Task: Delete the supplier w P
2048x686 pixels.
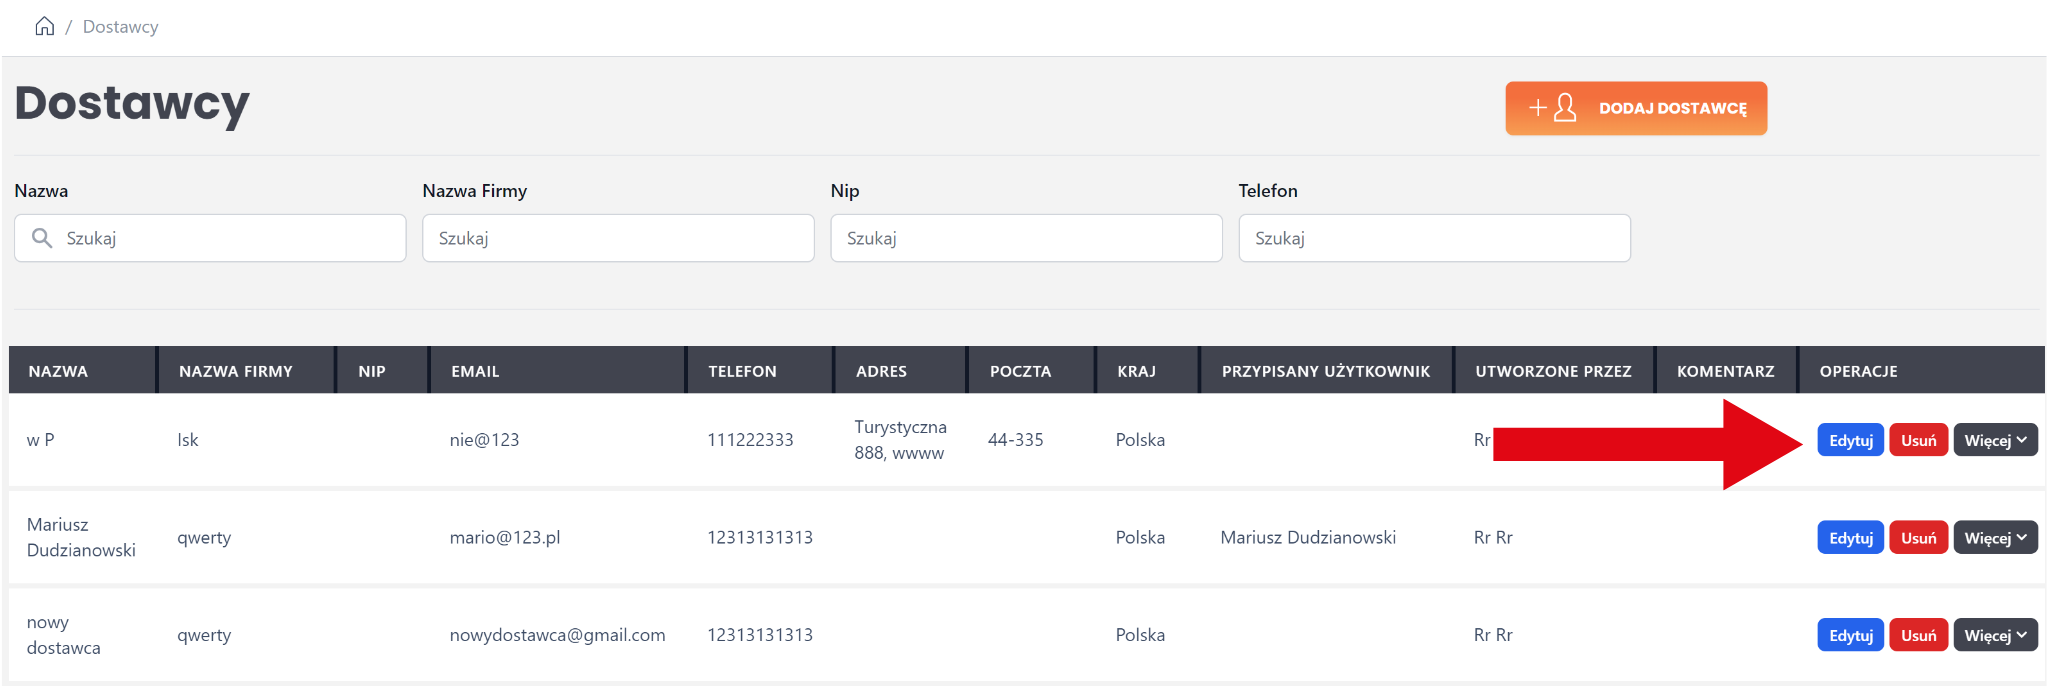Action: [x=1918, y=440]
